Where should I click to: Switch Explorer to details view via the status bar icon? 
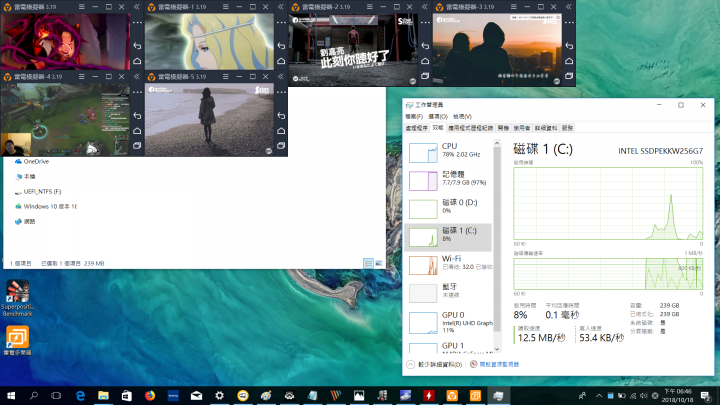[368, 263]
